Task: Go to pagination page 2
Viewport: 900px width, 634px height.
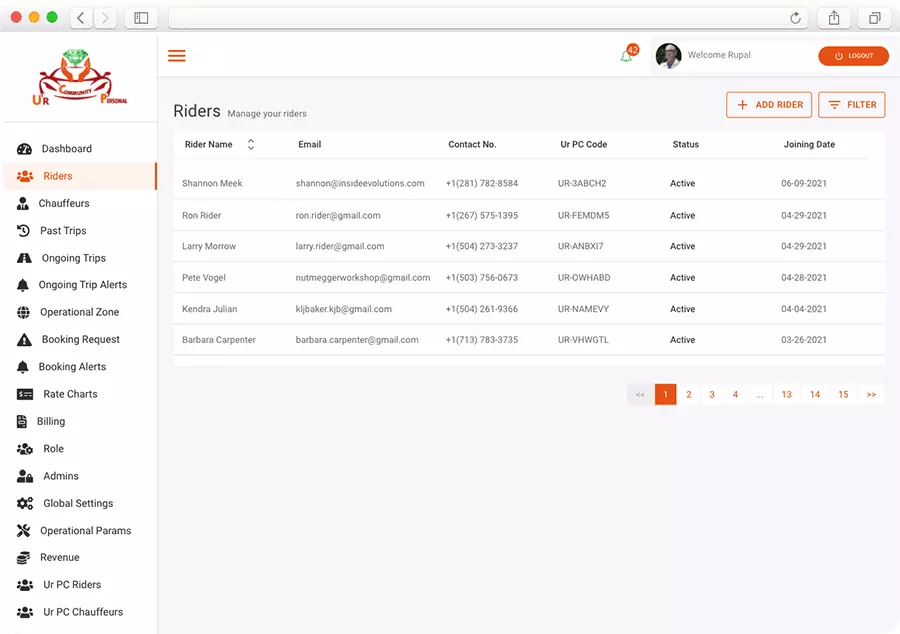Action: (x=689, y=395)
